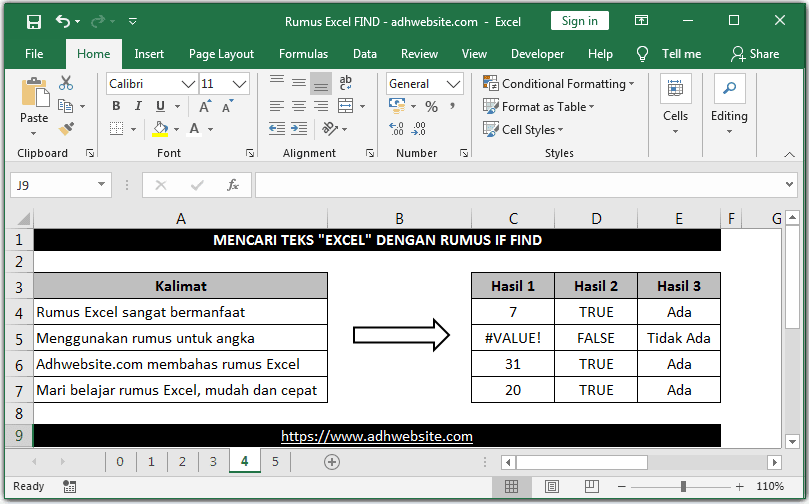This screenshot has width=809, height=504.
Task: Apply middle align to cell
Action: pyautogui.click(x=299, y=83)
